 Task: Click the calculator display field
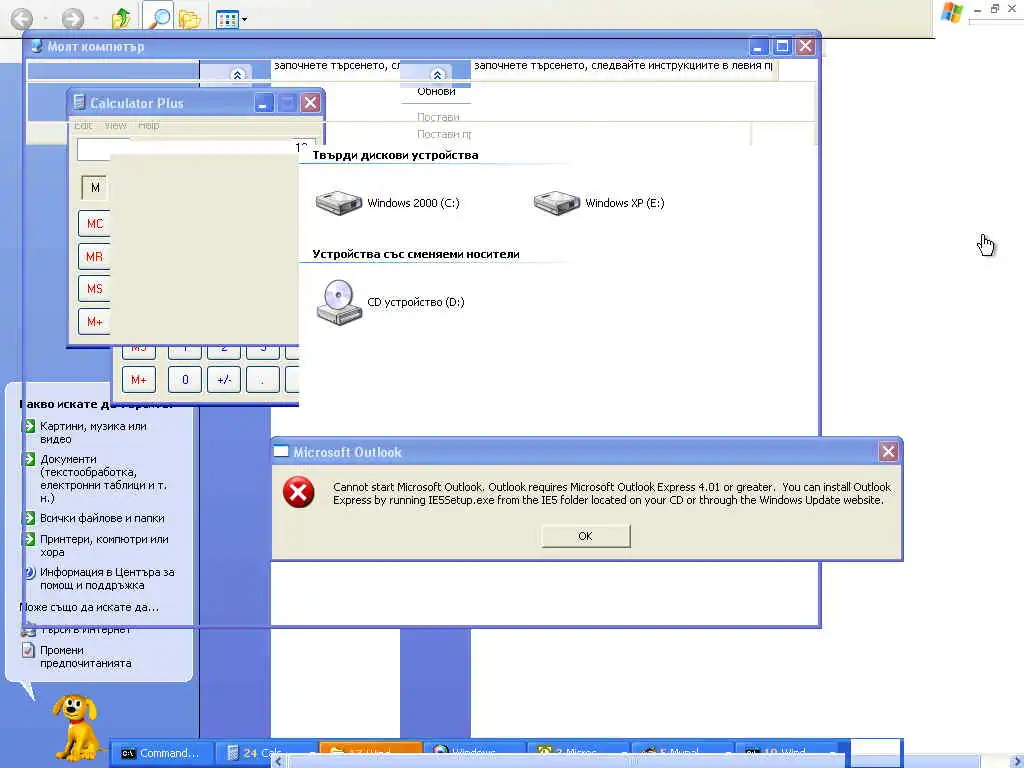point(196,149)
